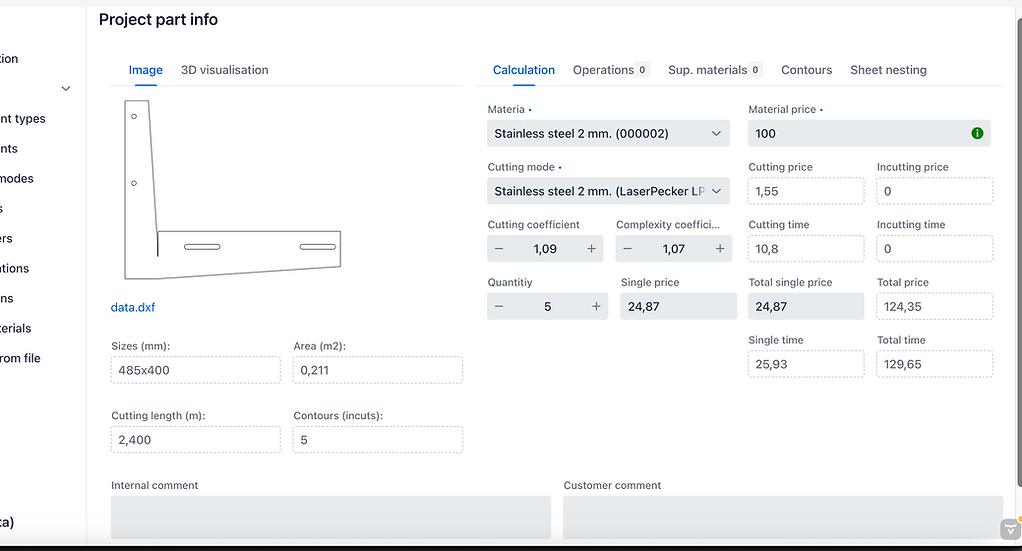Decrease Quantity using the minus button
1022x551 pixels.
(x=500, y=307)
